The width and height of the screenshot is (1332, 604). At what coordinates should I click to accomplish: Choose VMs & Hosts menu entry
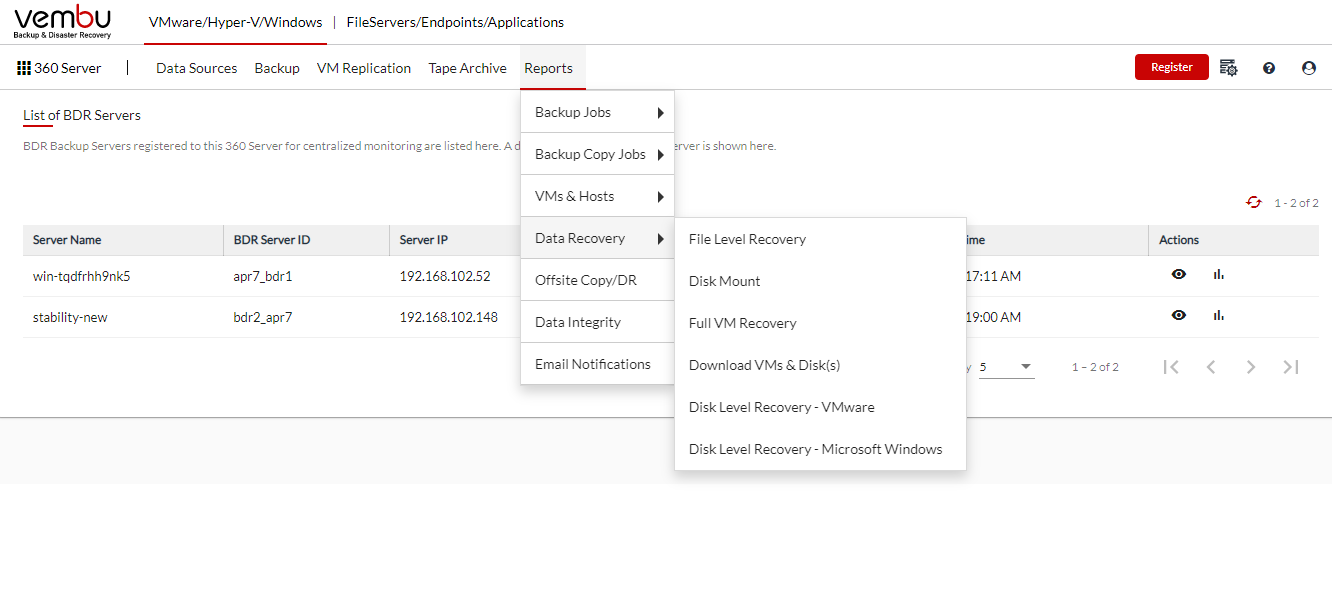click(x=598, y=196)
